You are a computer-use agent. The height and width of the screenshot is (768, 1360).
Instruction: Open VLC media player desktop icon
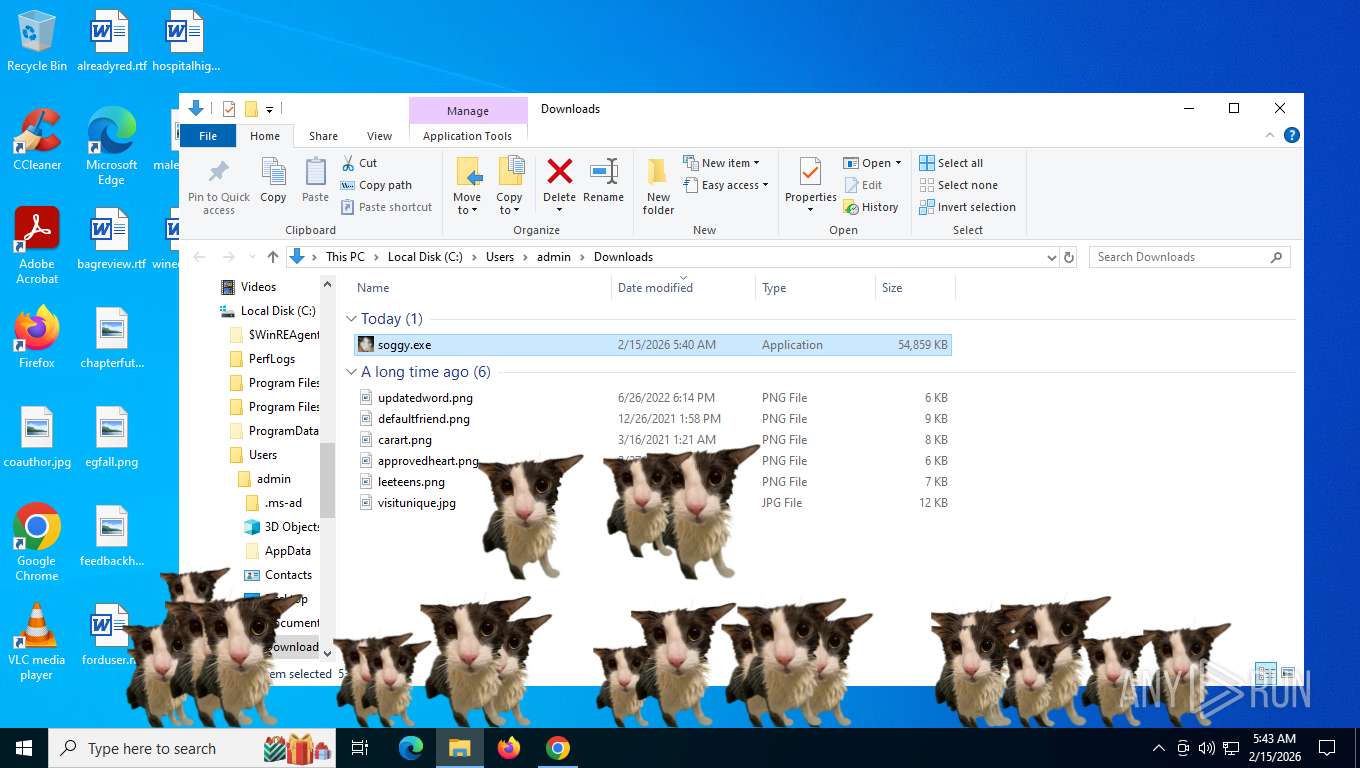37,642
